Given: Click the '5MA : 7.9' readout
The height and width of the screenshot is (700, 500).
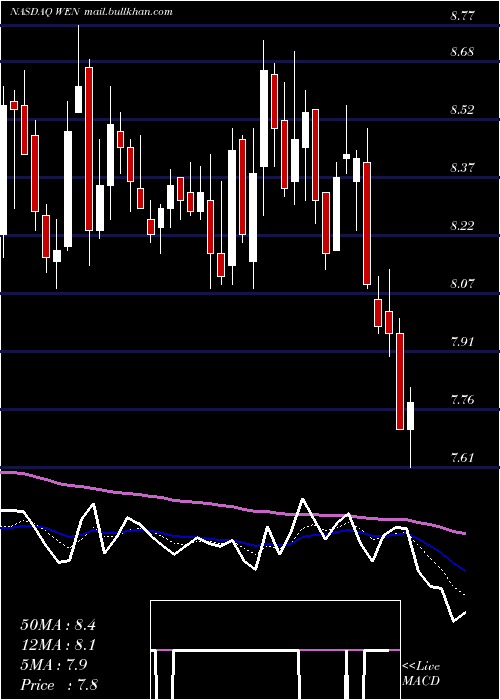Looking at the screenshot, I should click(x=54, y=665).
